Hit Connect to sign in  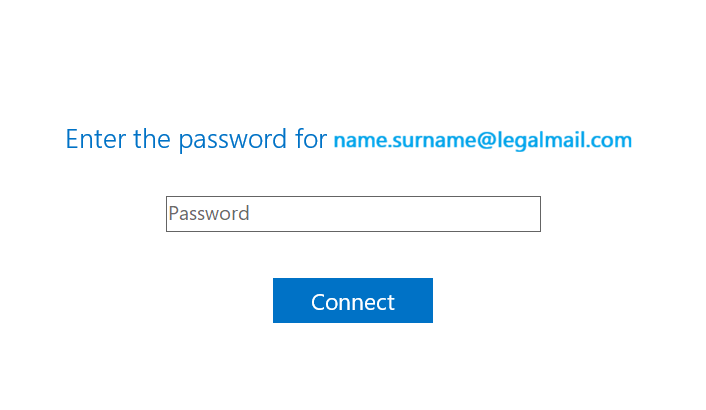point(353,301)
